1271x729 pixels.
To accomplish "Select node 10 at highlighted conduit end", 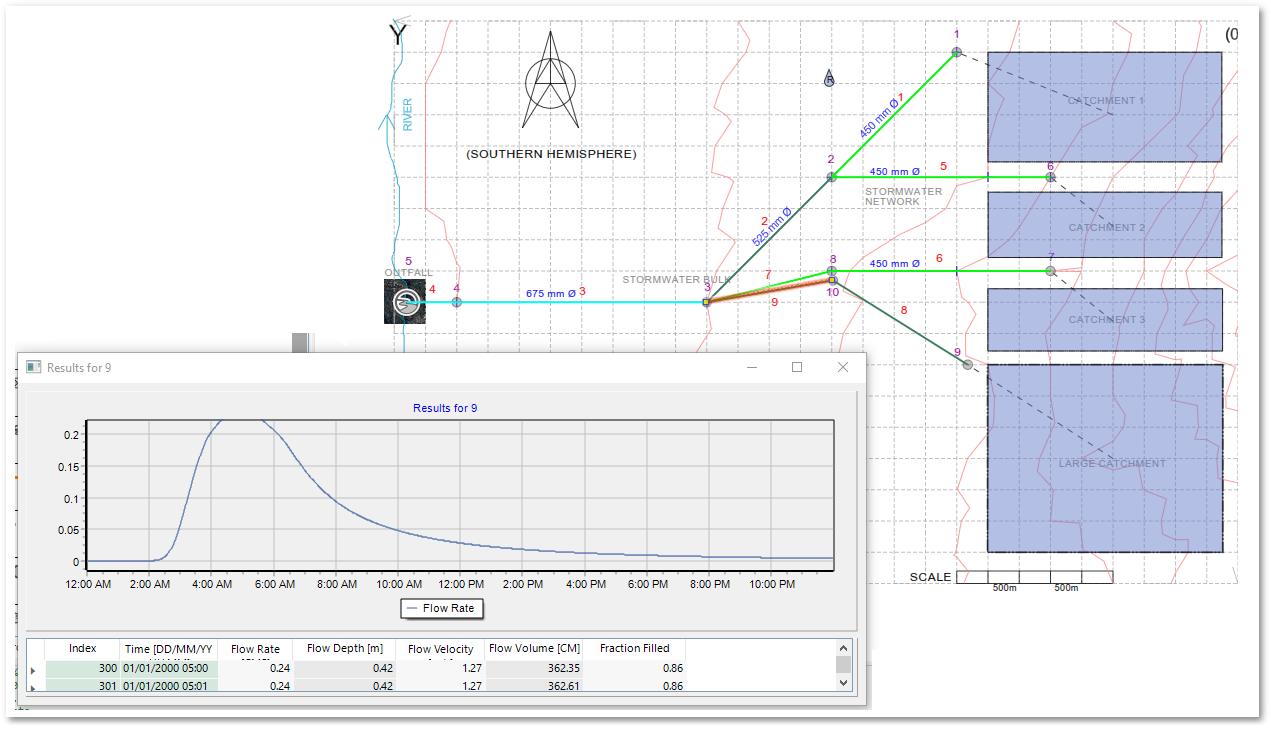I will [x=832, y=281].
